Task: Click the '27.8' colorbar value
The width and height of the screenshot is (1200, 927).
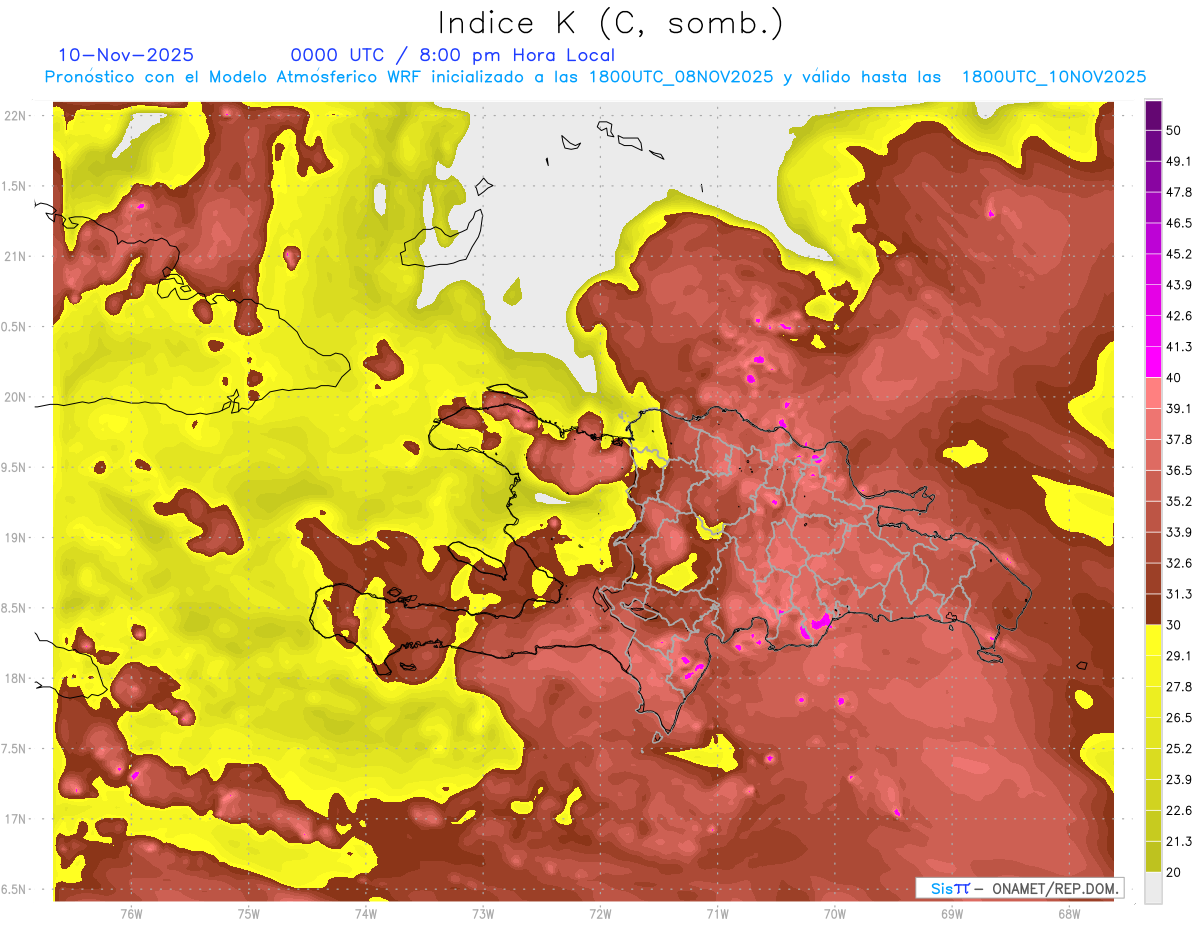Action: tap(1180, 686)
